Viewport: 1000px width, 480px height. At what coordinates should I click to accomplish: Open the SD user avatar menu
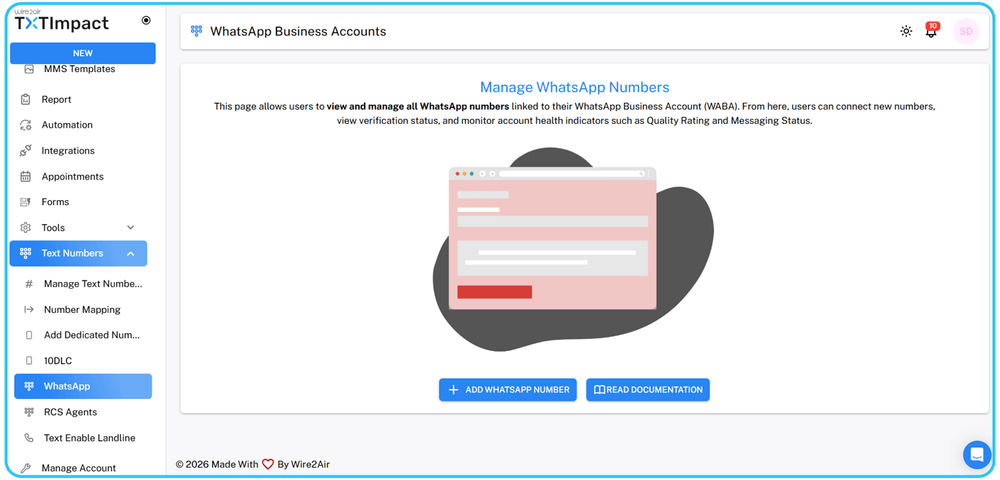click(x=966, y=31)
